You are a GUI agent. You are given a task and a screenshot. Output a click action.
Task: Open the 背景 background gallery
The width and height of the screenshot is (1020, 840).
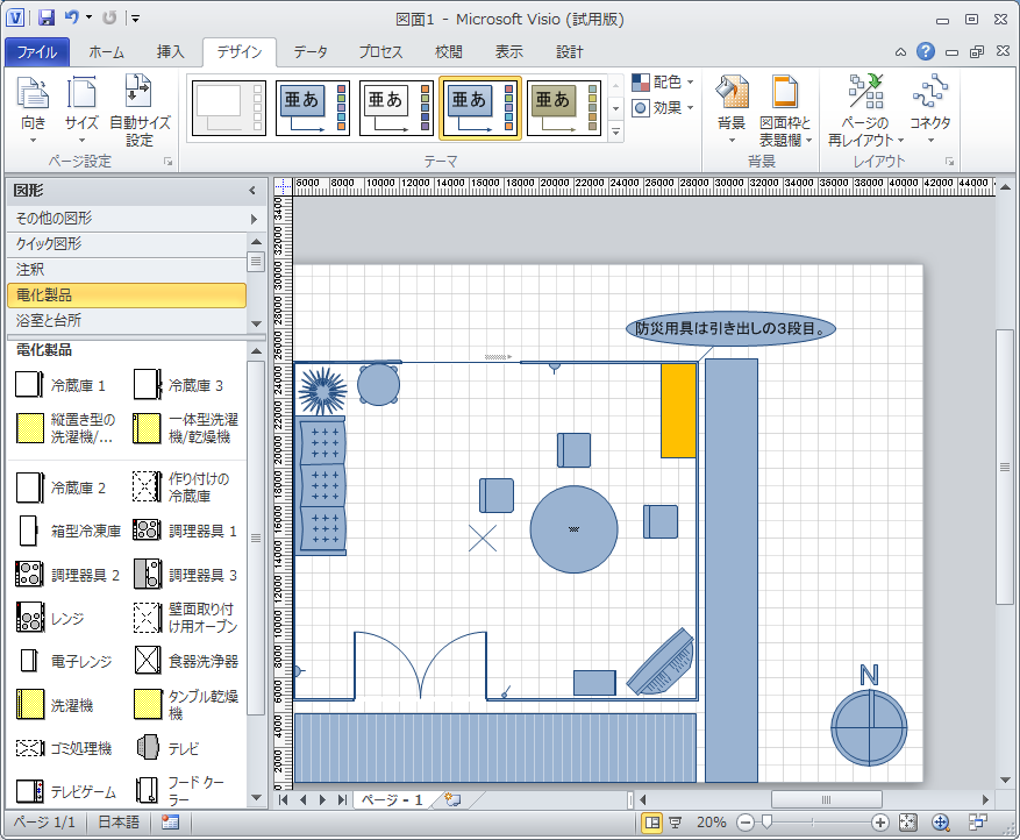click(x=731, y=109)
